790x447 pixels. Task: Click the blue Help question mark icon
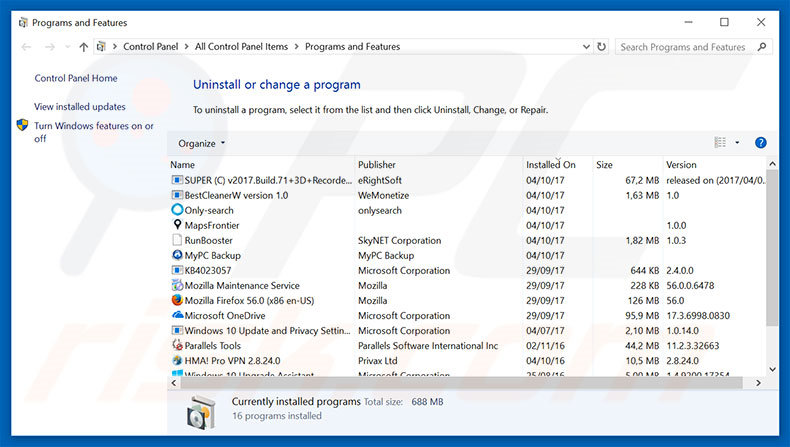pos(760,143)
